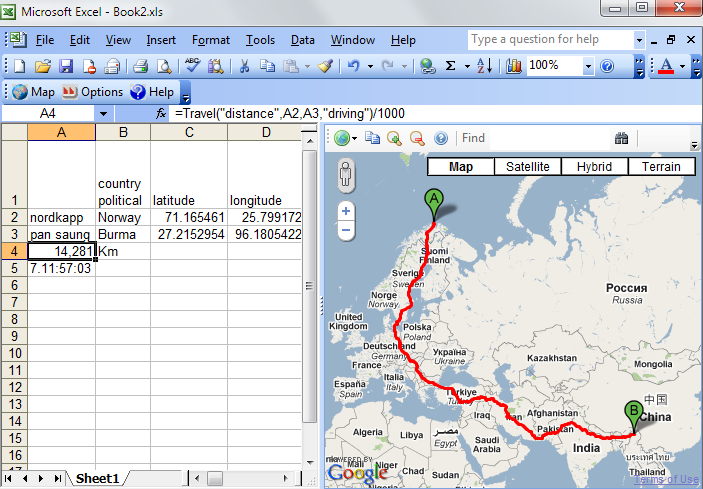This screenshot has height=489, width=703.
Task: Click the New workbook icon
Action: [x=20, y=66]
